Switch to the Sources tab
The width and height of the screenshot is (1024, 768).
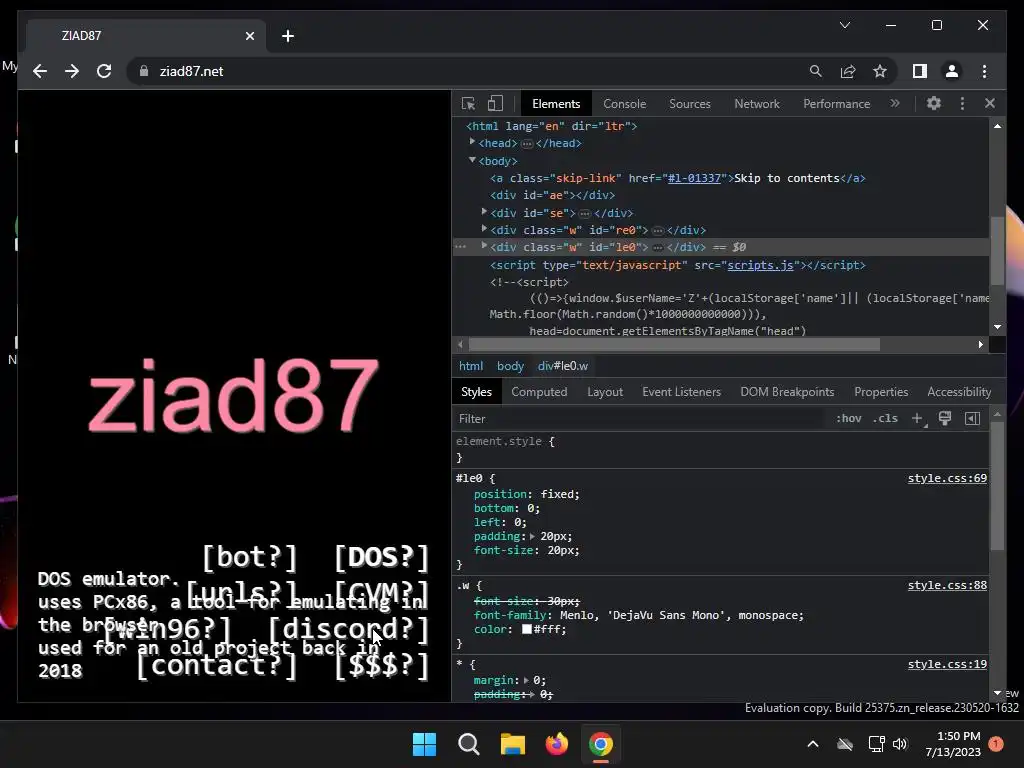(x=690, y=104)
